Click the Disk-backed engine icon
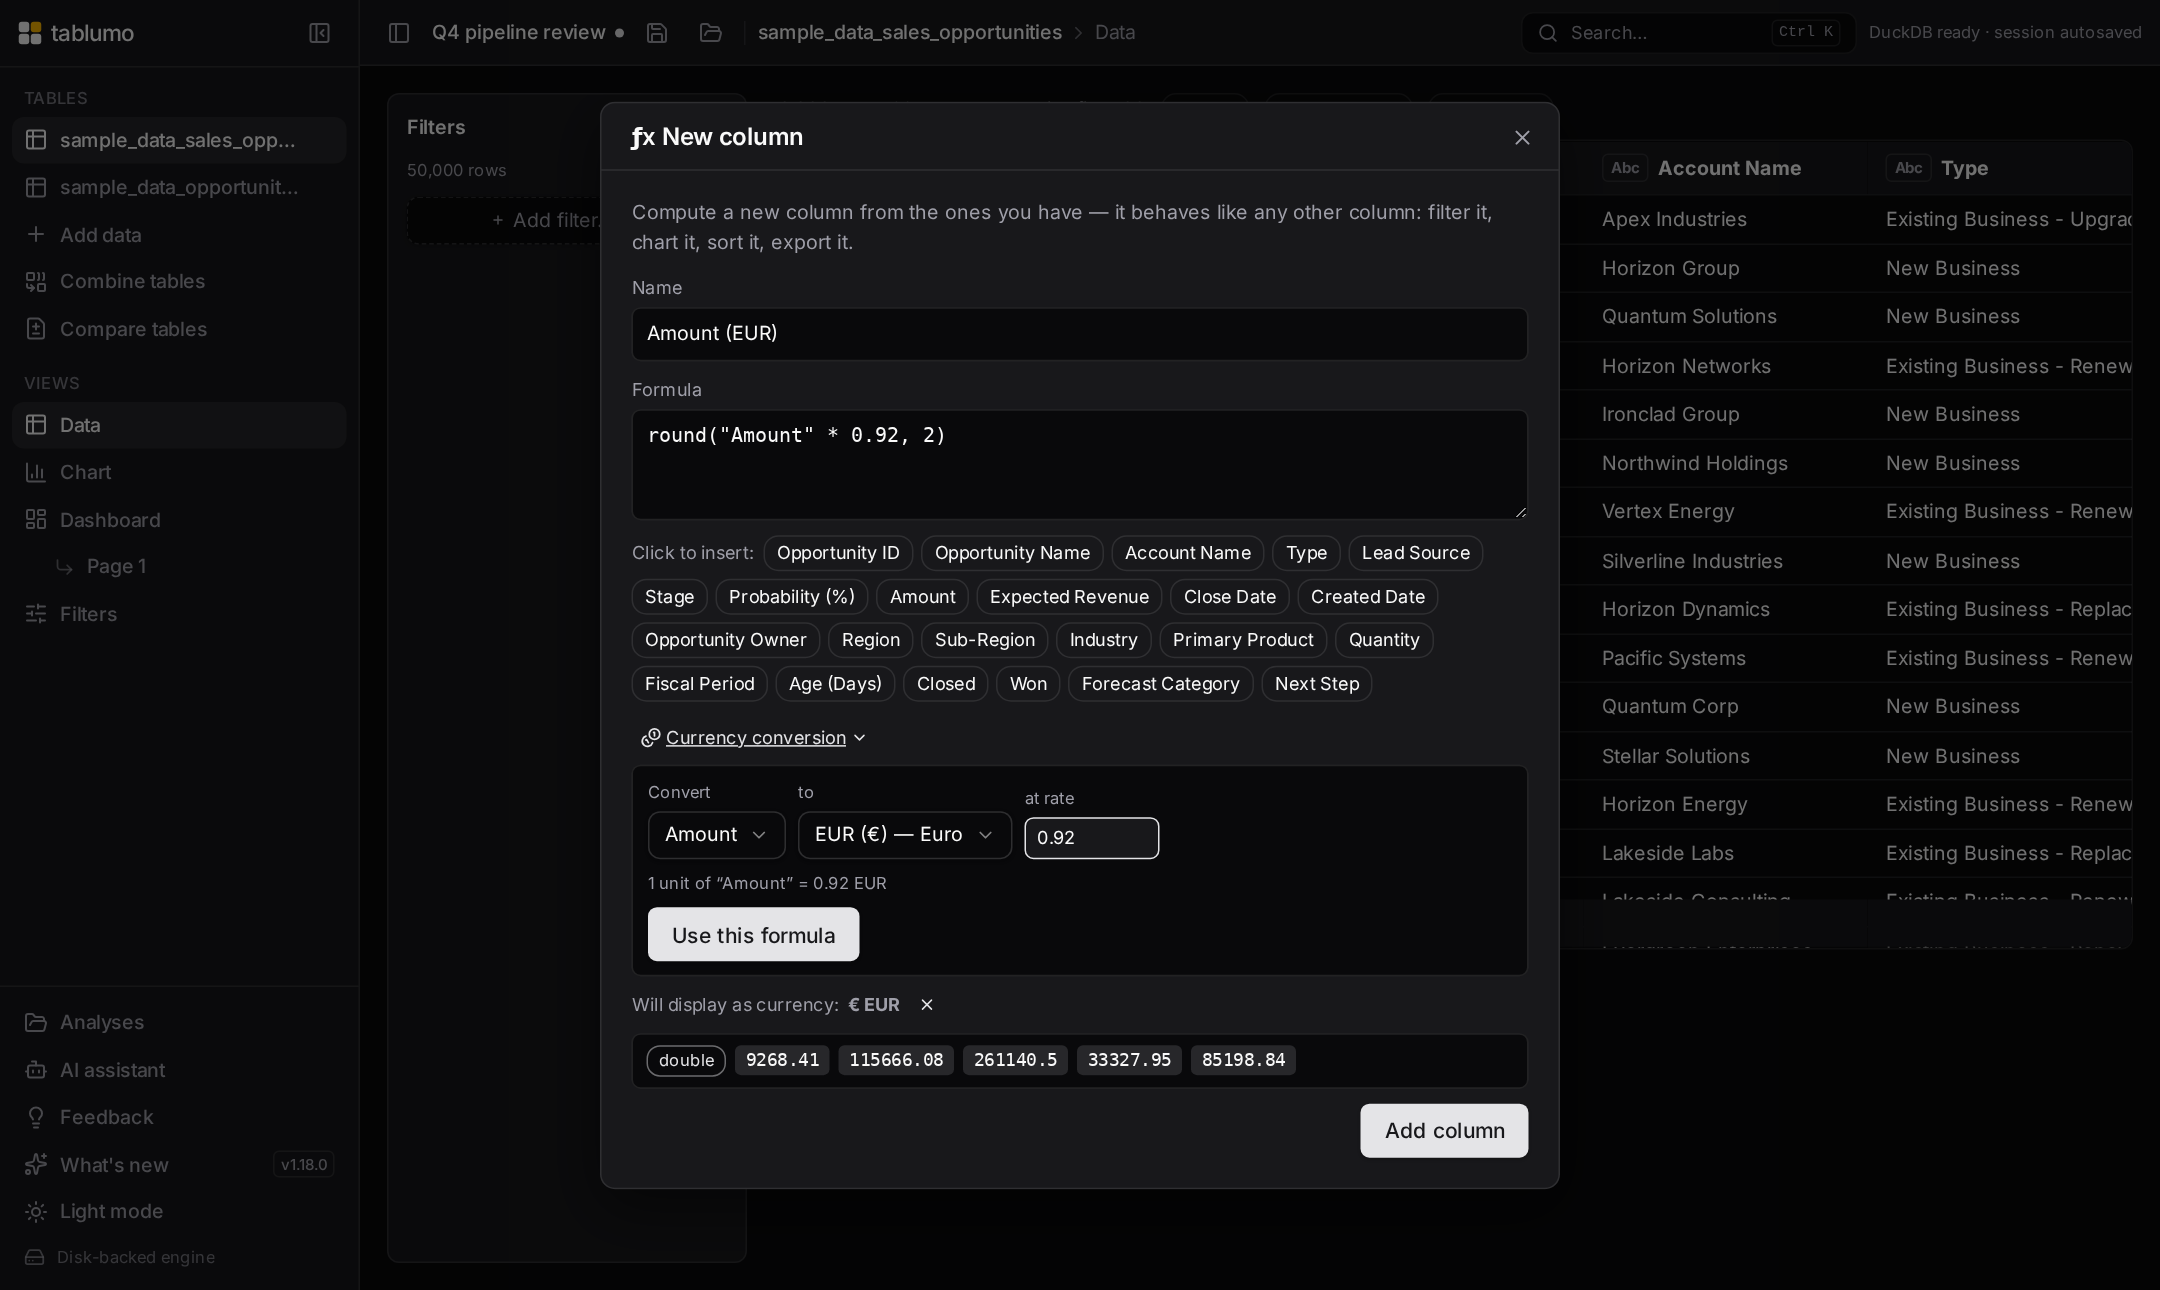 (x=35, y=1257)
